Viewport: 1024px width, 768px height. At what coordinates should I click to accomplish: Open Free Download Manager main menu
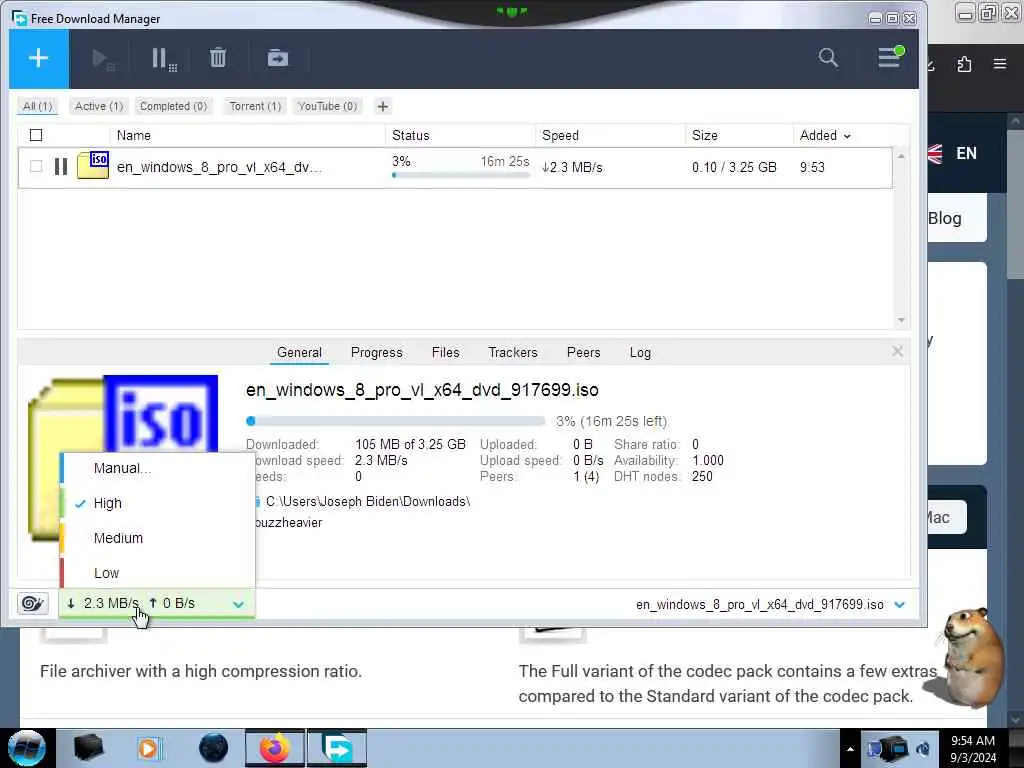click(x=890, y=57)
